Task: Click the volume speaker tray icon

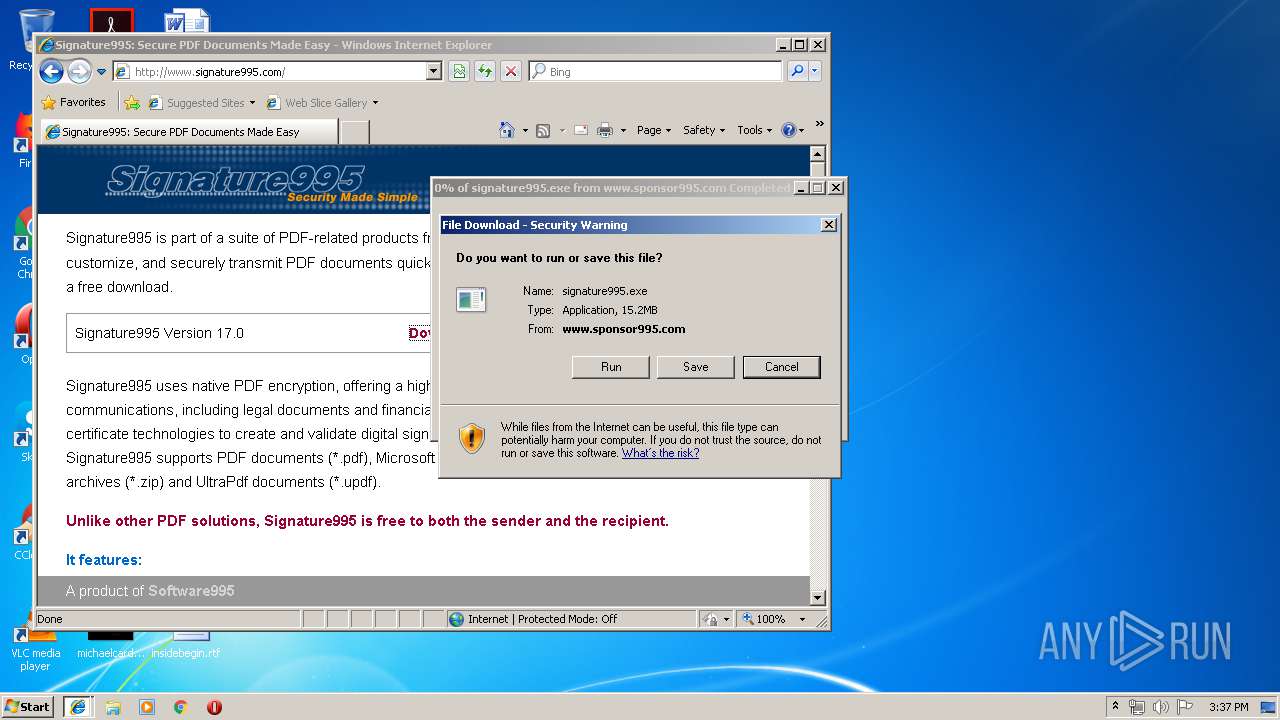Action: coord(1161,707)
